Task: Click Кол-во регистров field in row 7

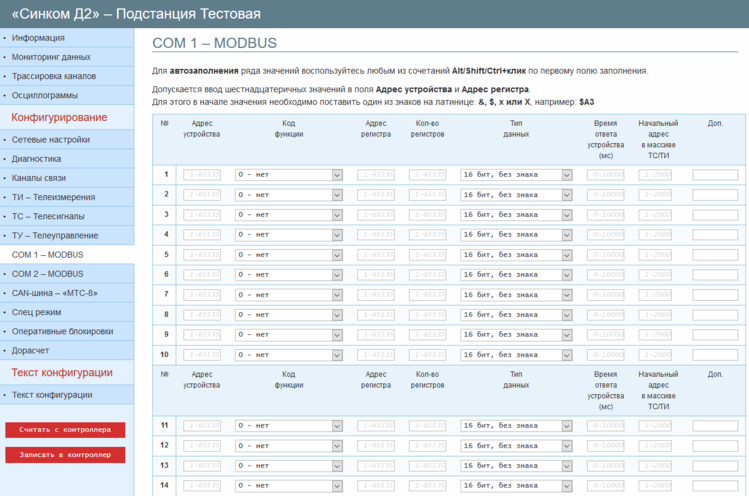Action: (427, 294)
